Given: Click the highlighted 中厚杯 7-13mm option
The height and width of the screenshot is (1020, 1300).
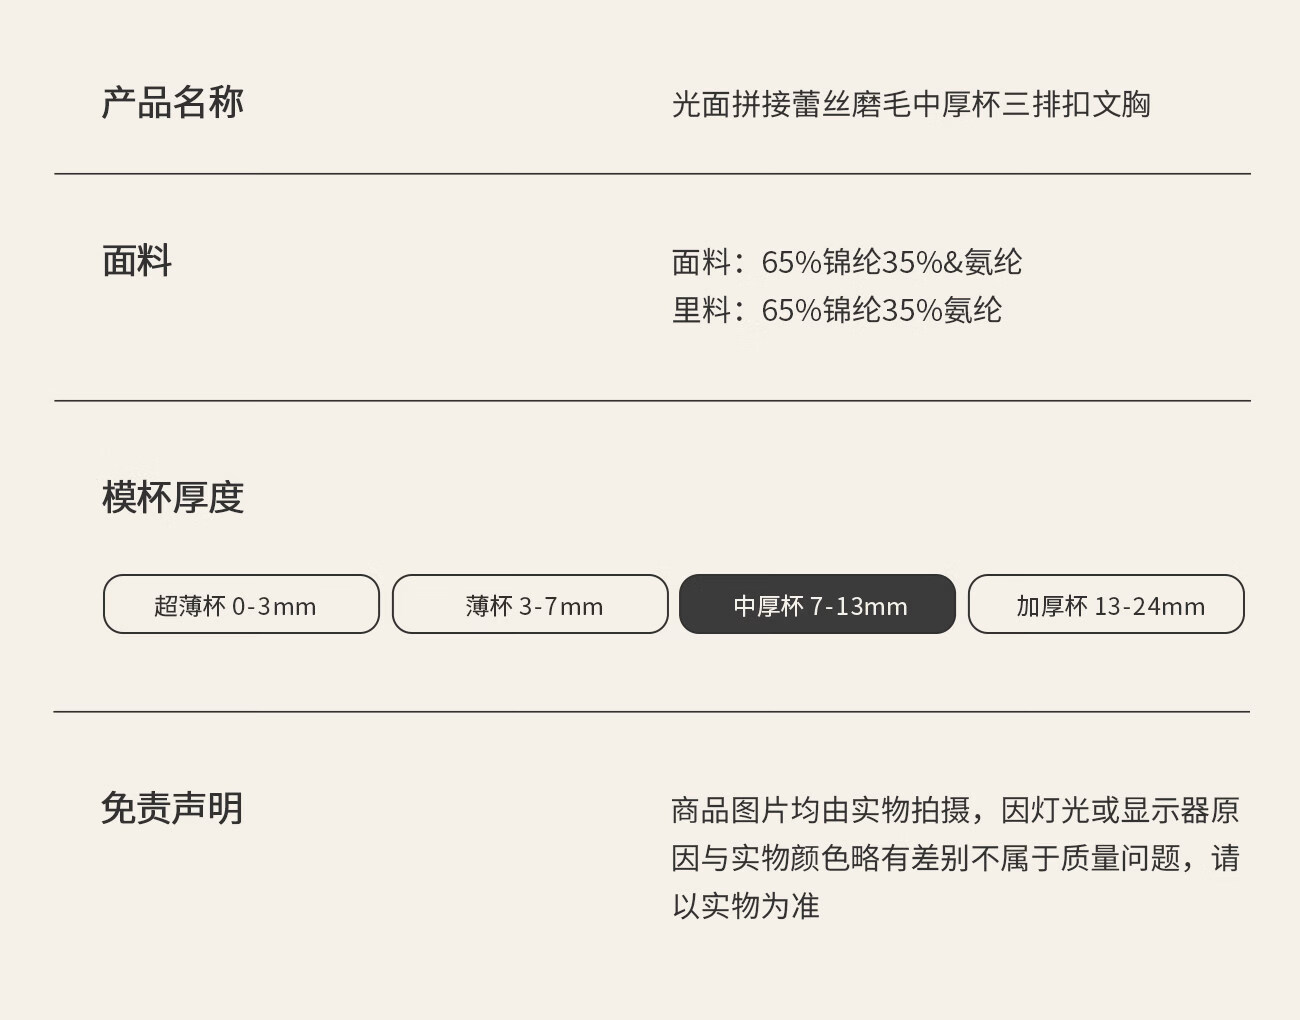Looking at the screenshot, I should [817, 605].
